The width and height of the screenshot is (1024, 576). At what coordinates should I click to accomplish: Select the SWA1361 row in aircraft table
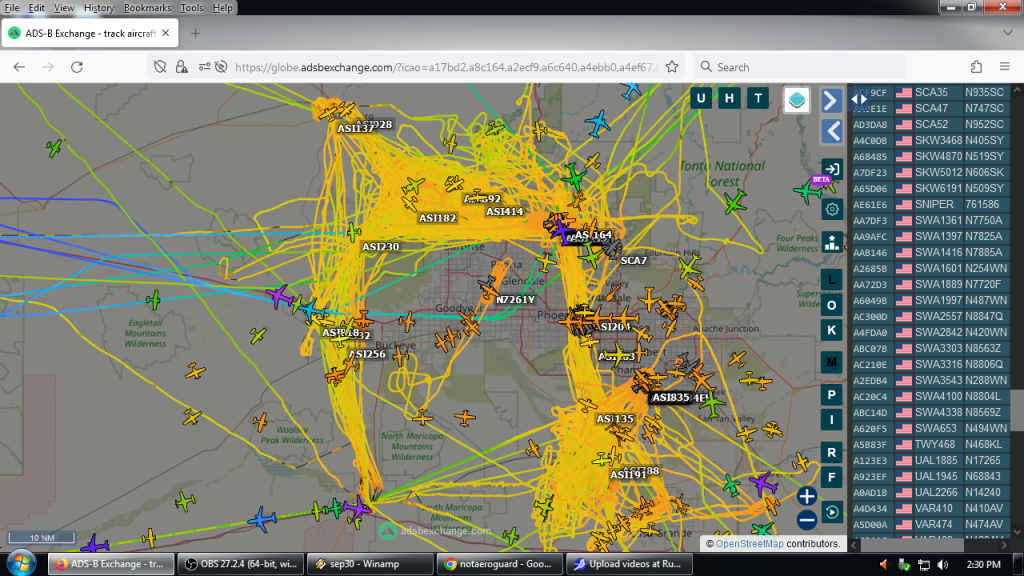[x=931, y=220]
